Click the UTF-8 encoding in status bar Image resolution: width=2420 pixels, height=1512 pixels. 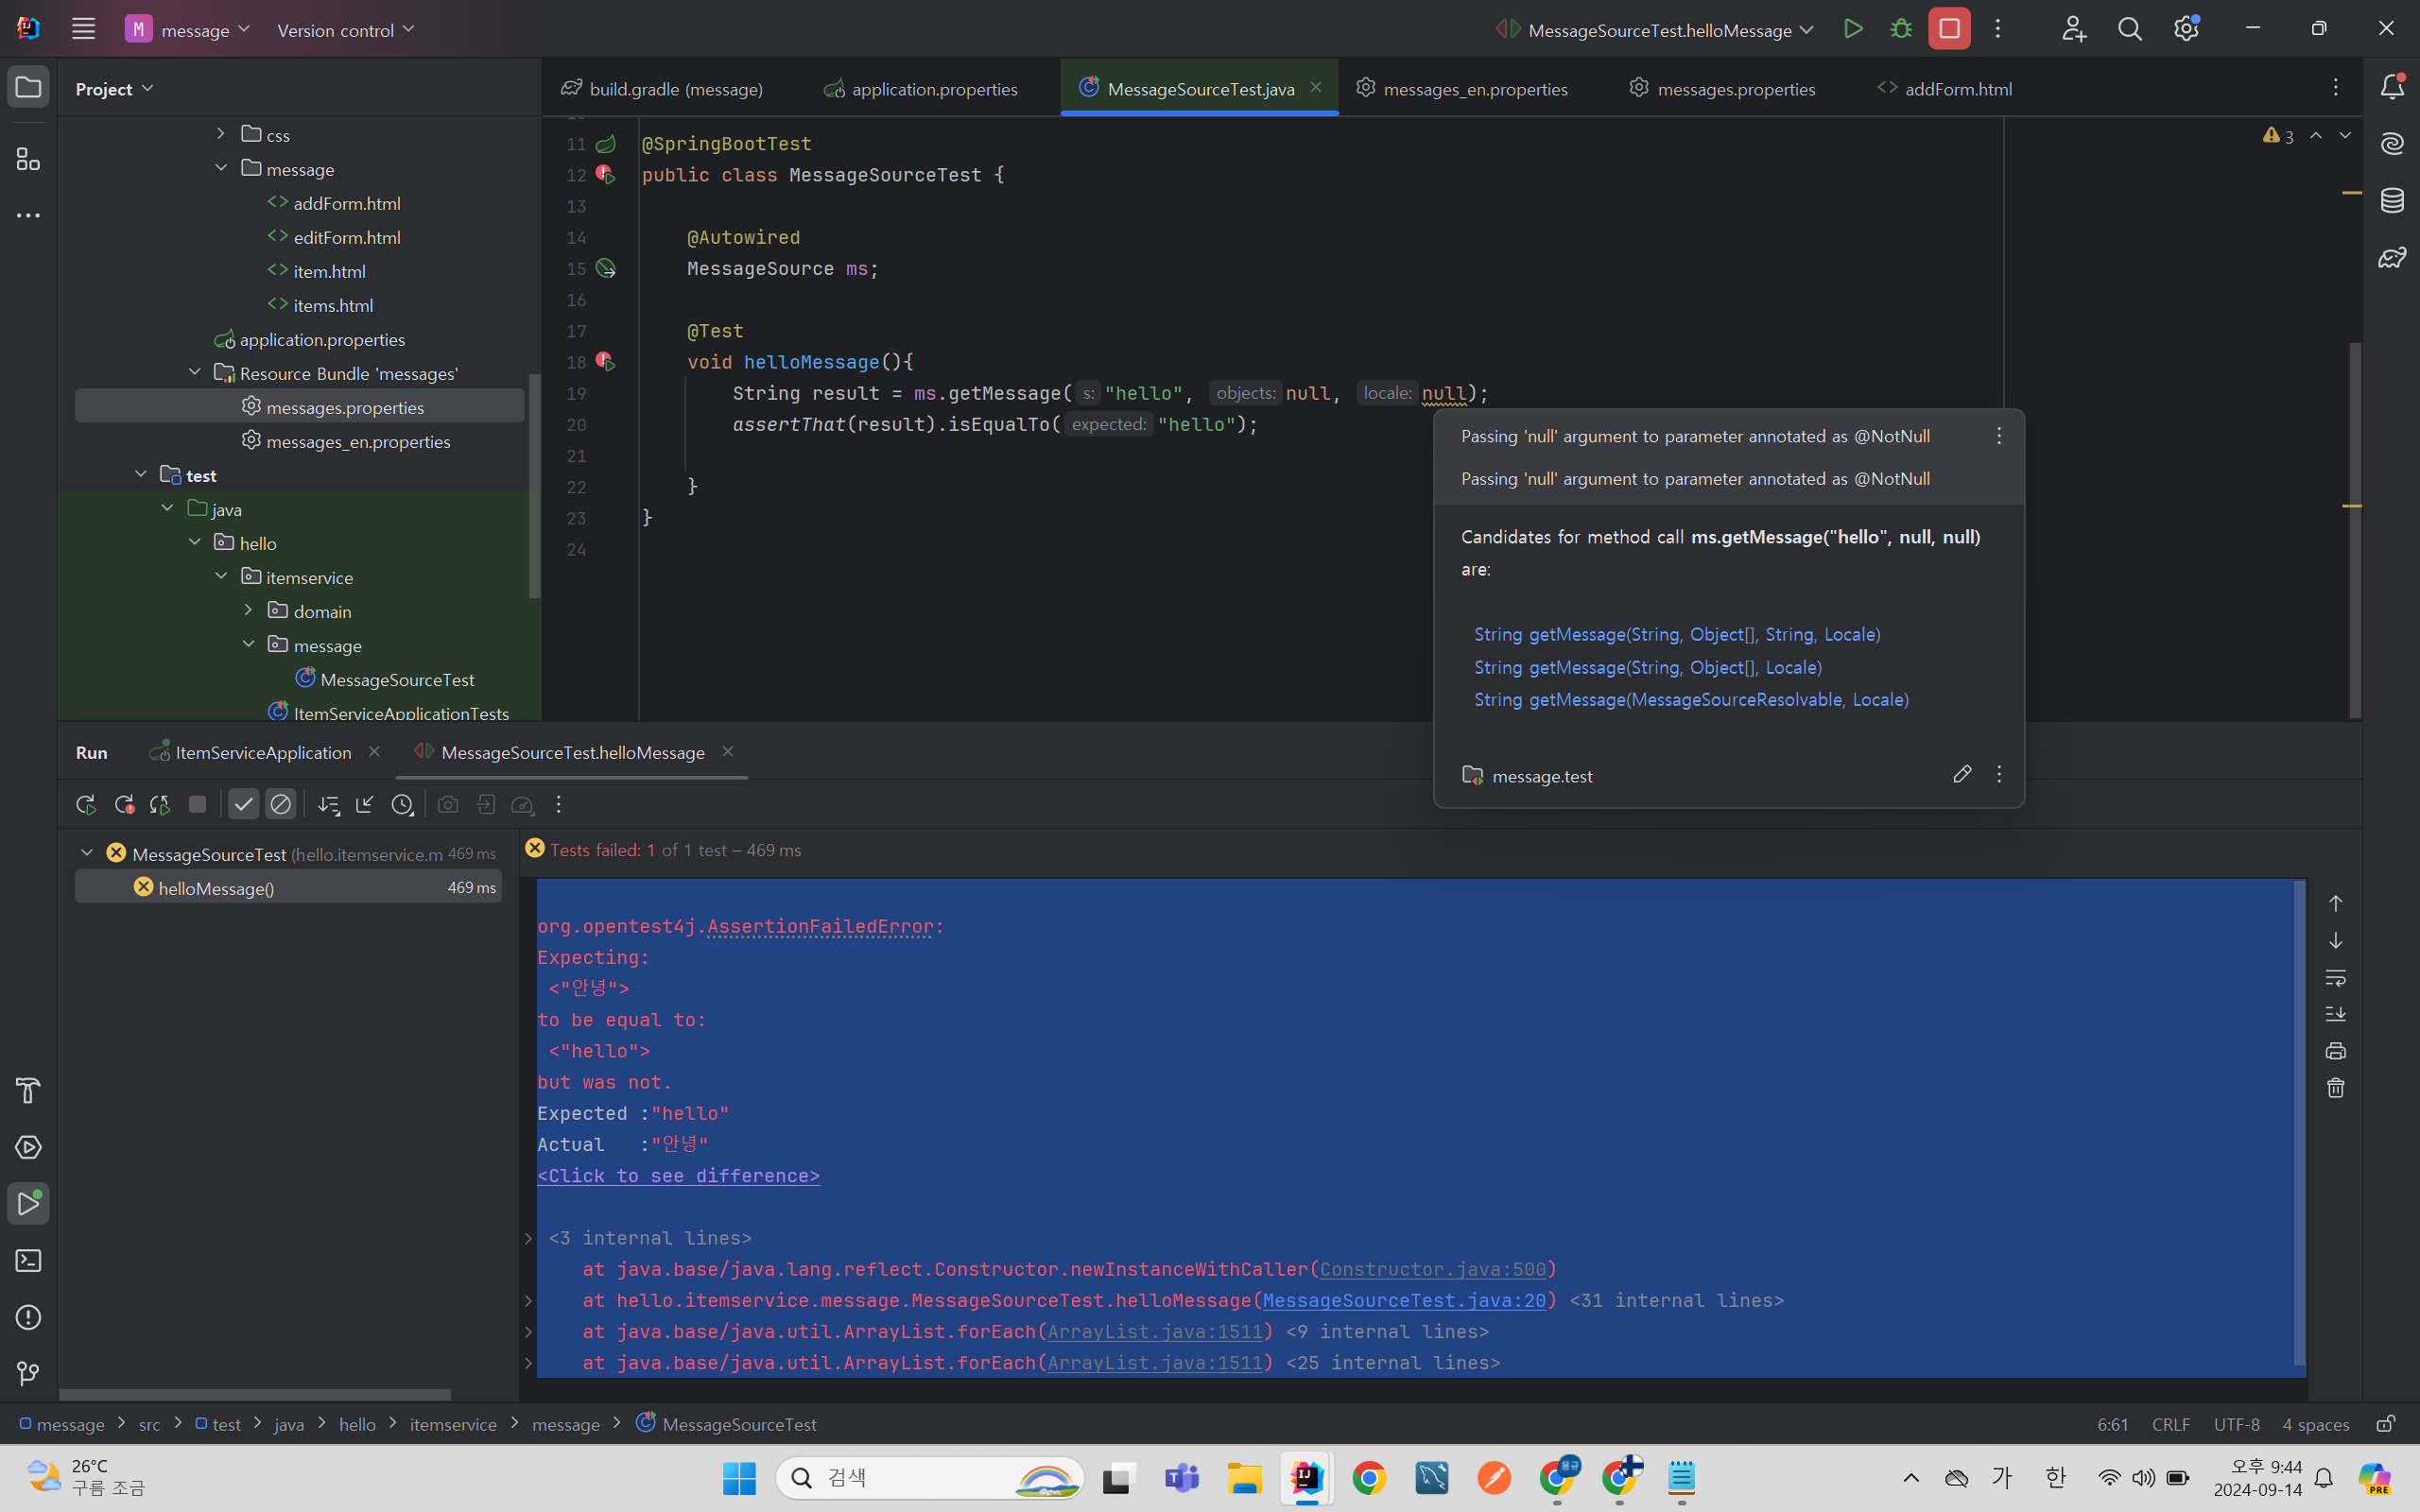(2236, 1424)
